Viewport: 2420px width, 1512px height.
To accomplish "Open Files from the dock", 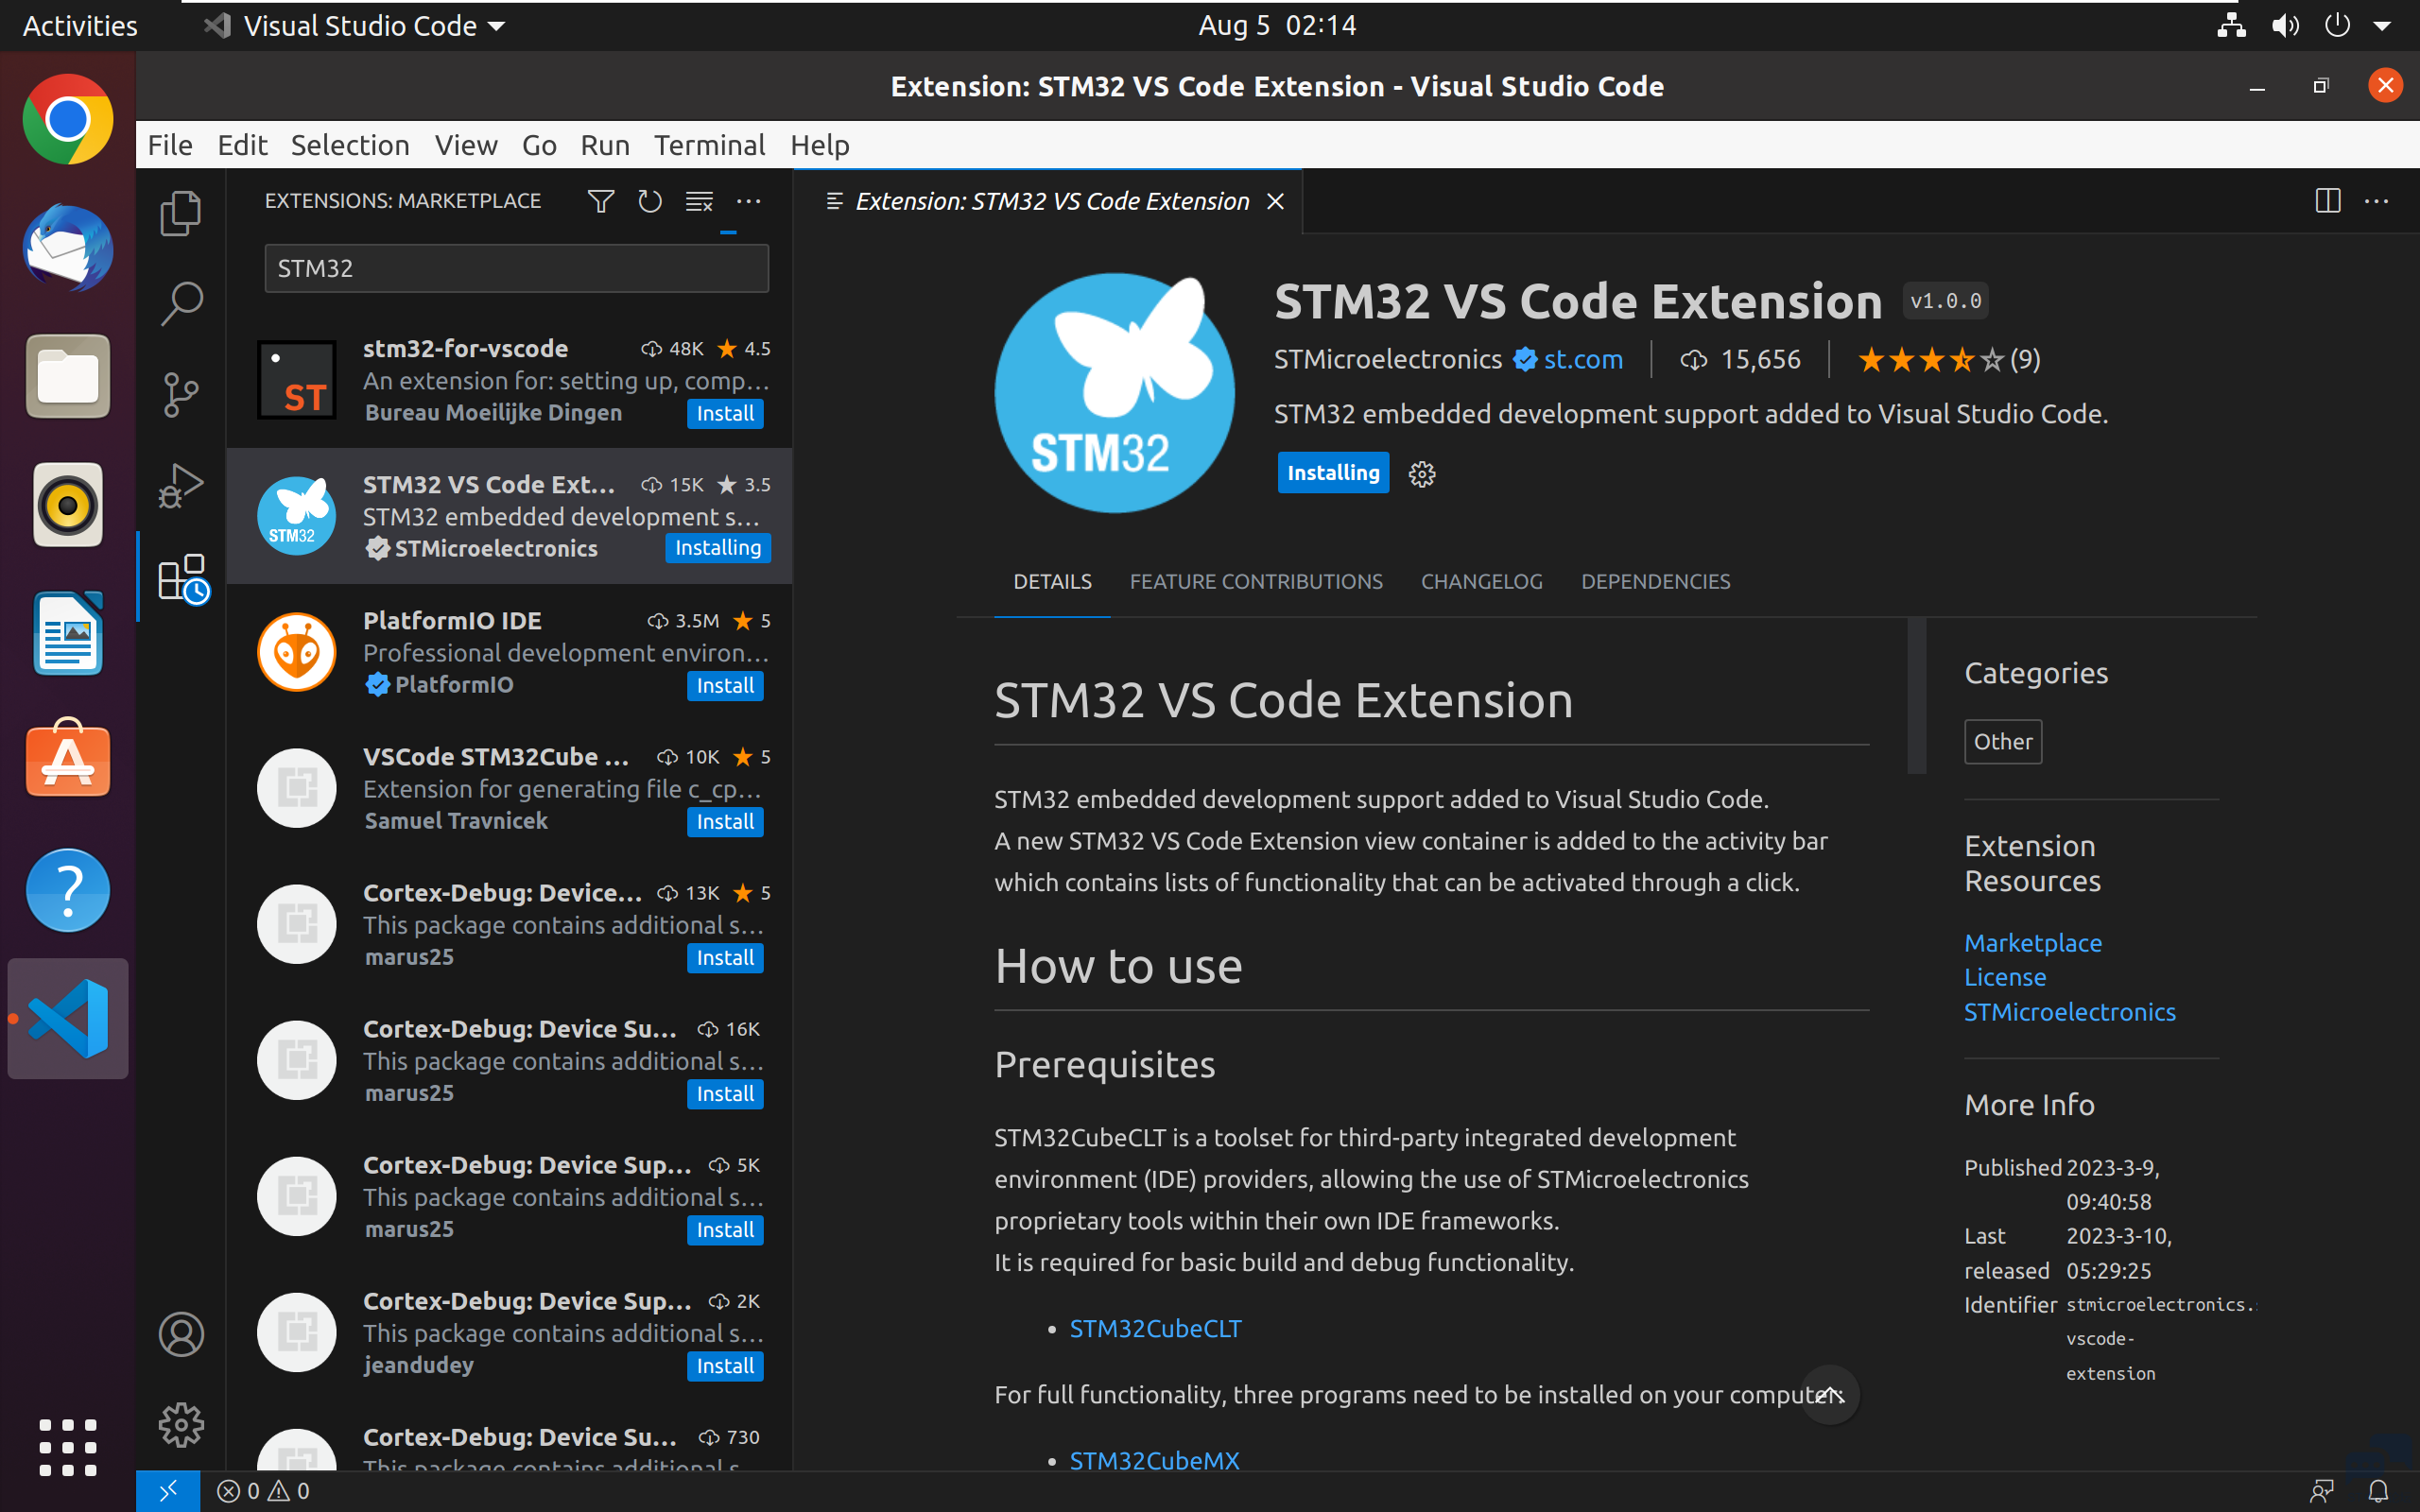I will pos(68,376).
